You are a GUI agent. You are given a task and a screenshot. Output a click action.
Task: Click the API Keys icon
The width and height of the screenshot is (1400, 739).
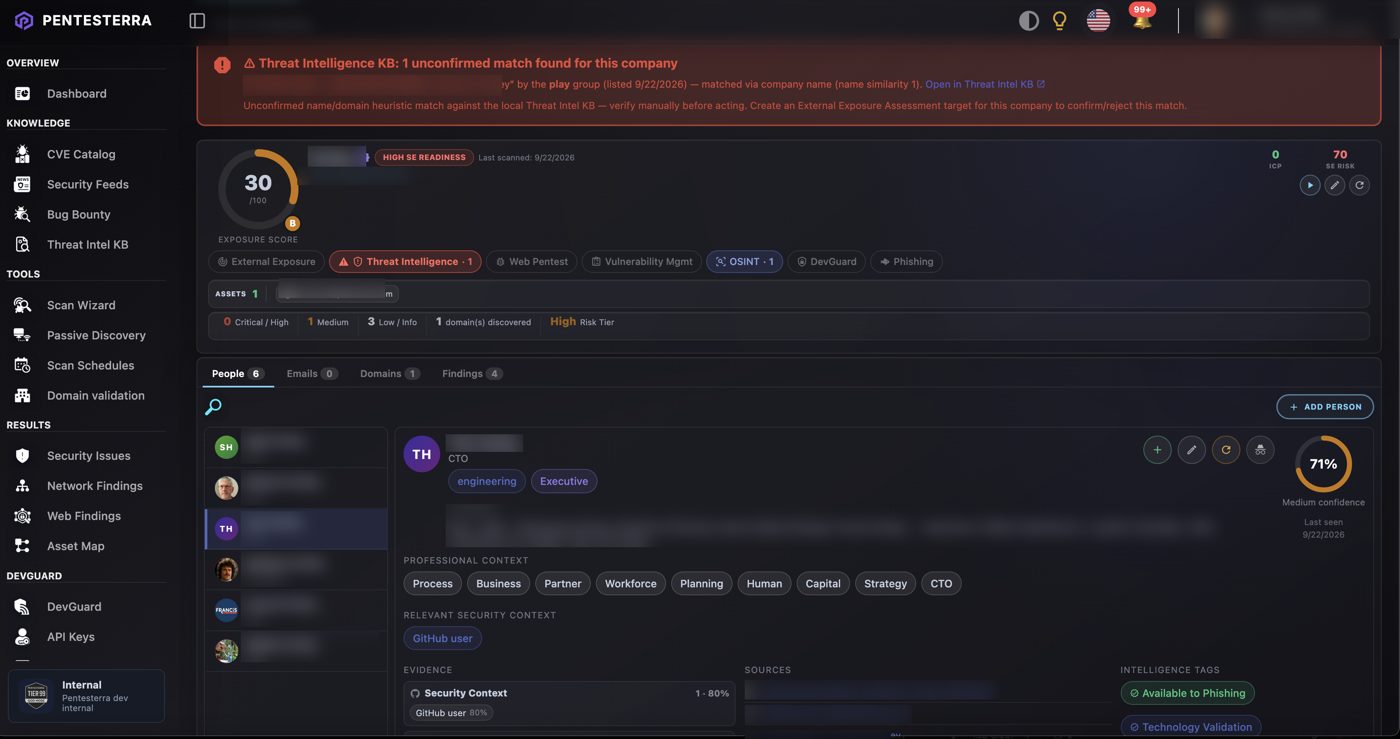tap(22, 636)
